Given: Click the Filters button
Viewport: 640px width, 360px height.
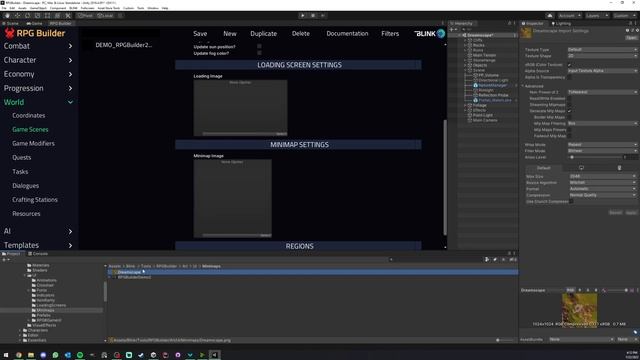Looking at the screenshot, I should pos(390,34).
